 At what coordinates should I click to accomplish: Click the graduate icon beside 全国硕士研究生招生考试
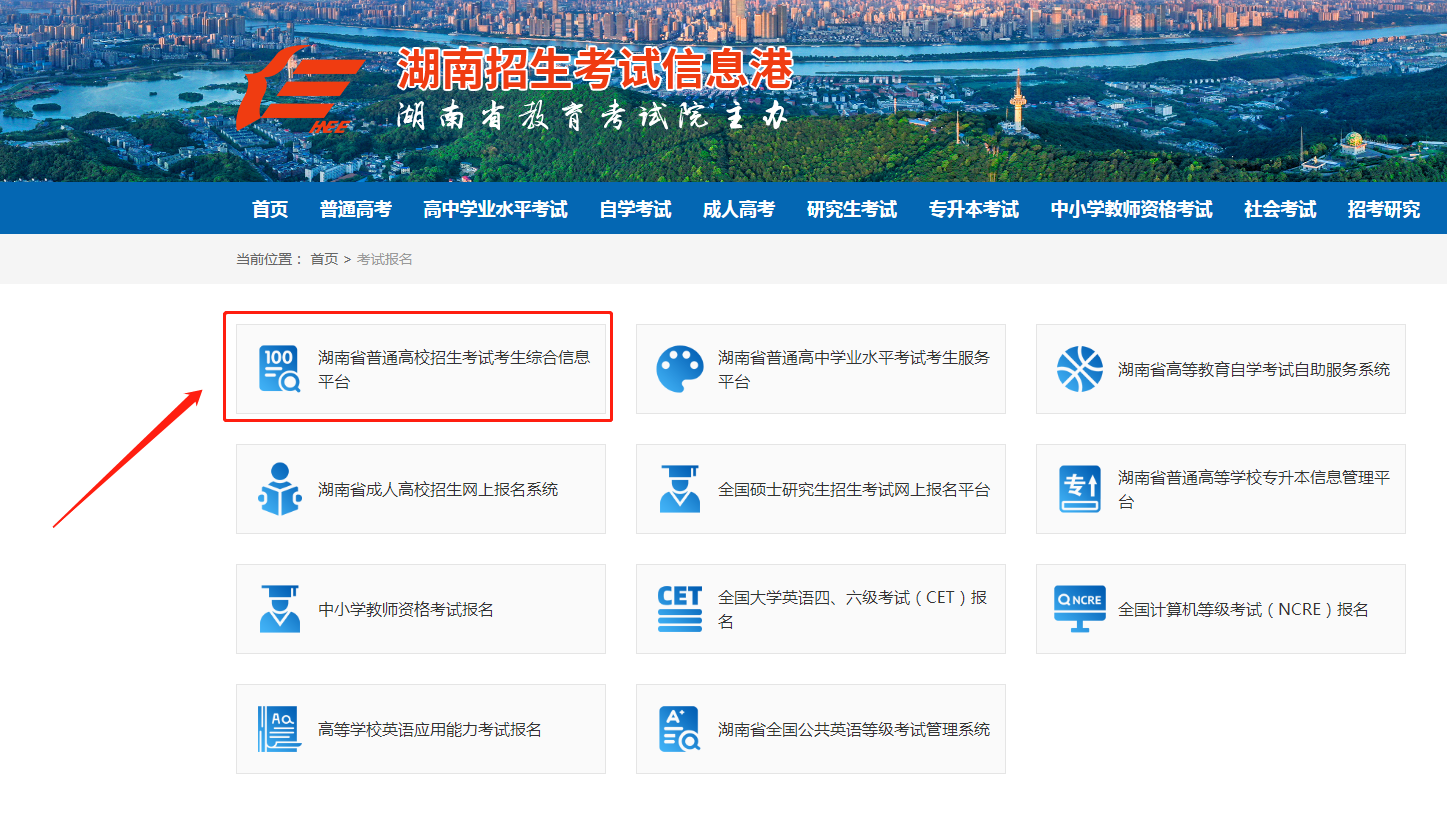point(680,489)
